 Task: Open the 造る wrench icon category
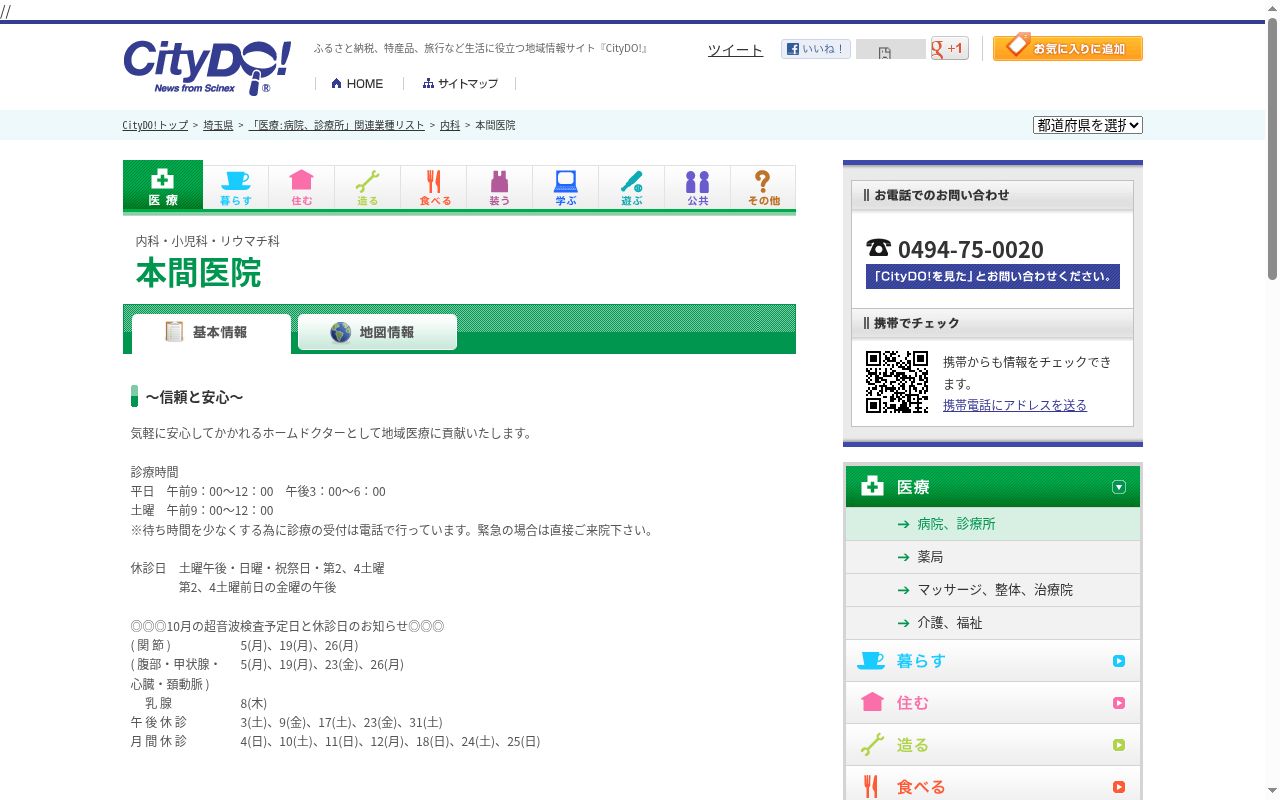click(367, 188)
